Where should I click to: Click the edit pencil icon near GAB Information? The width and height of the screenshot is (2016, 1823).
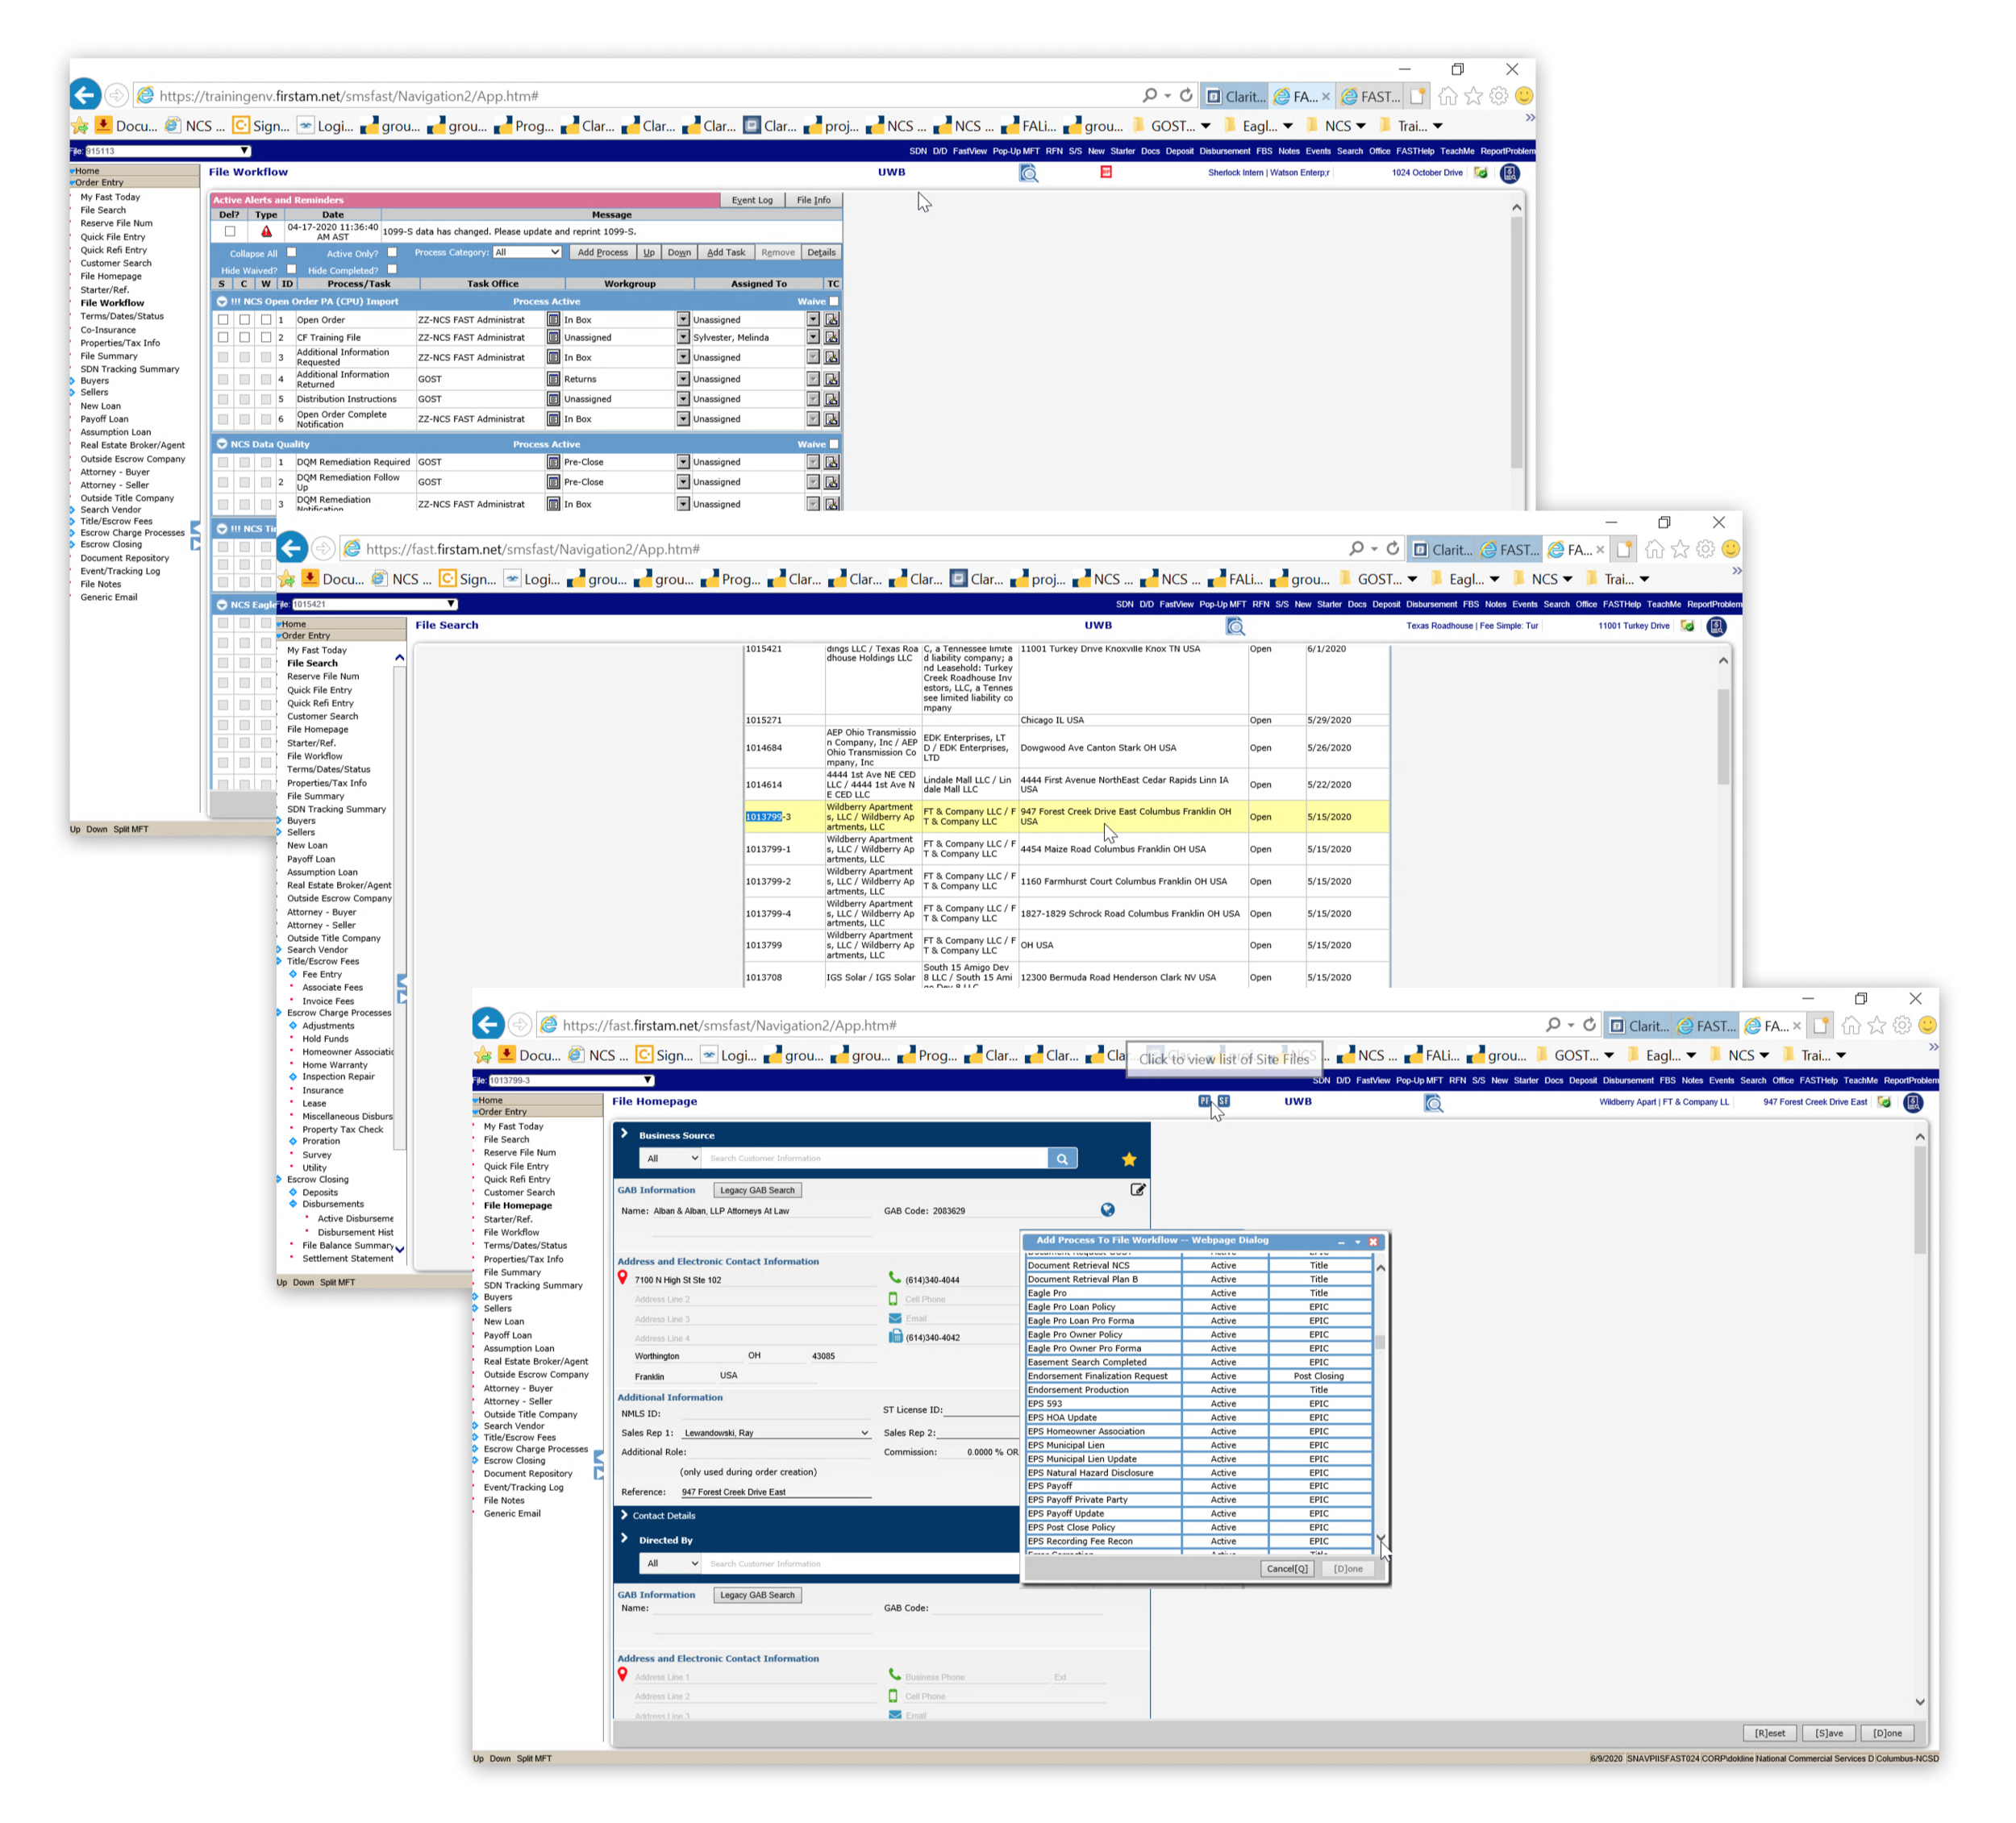[1137, 1189]
